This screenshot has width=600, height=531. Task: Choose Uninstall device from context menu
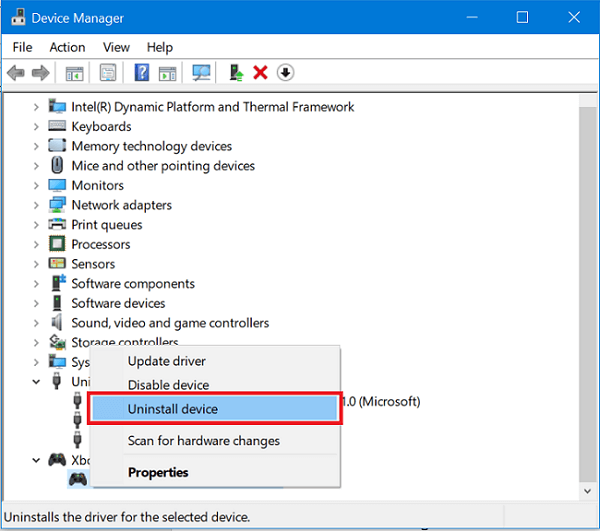[x=173, y=409]
